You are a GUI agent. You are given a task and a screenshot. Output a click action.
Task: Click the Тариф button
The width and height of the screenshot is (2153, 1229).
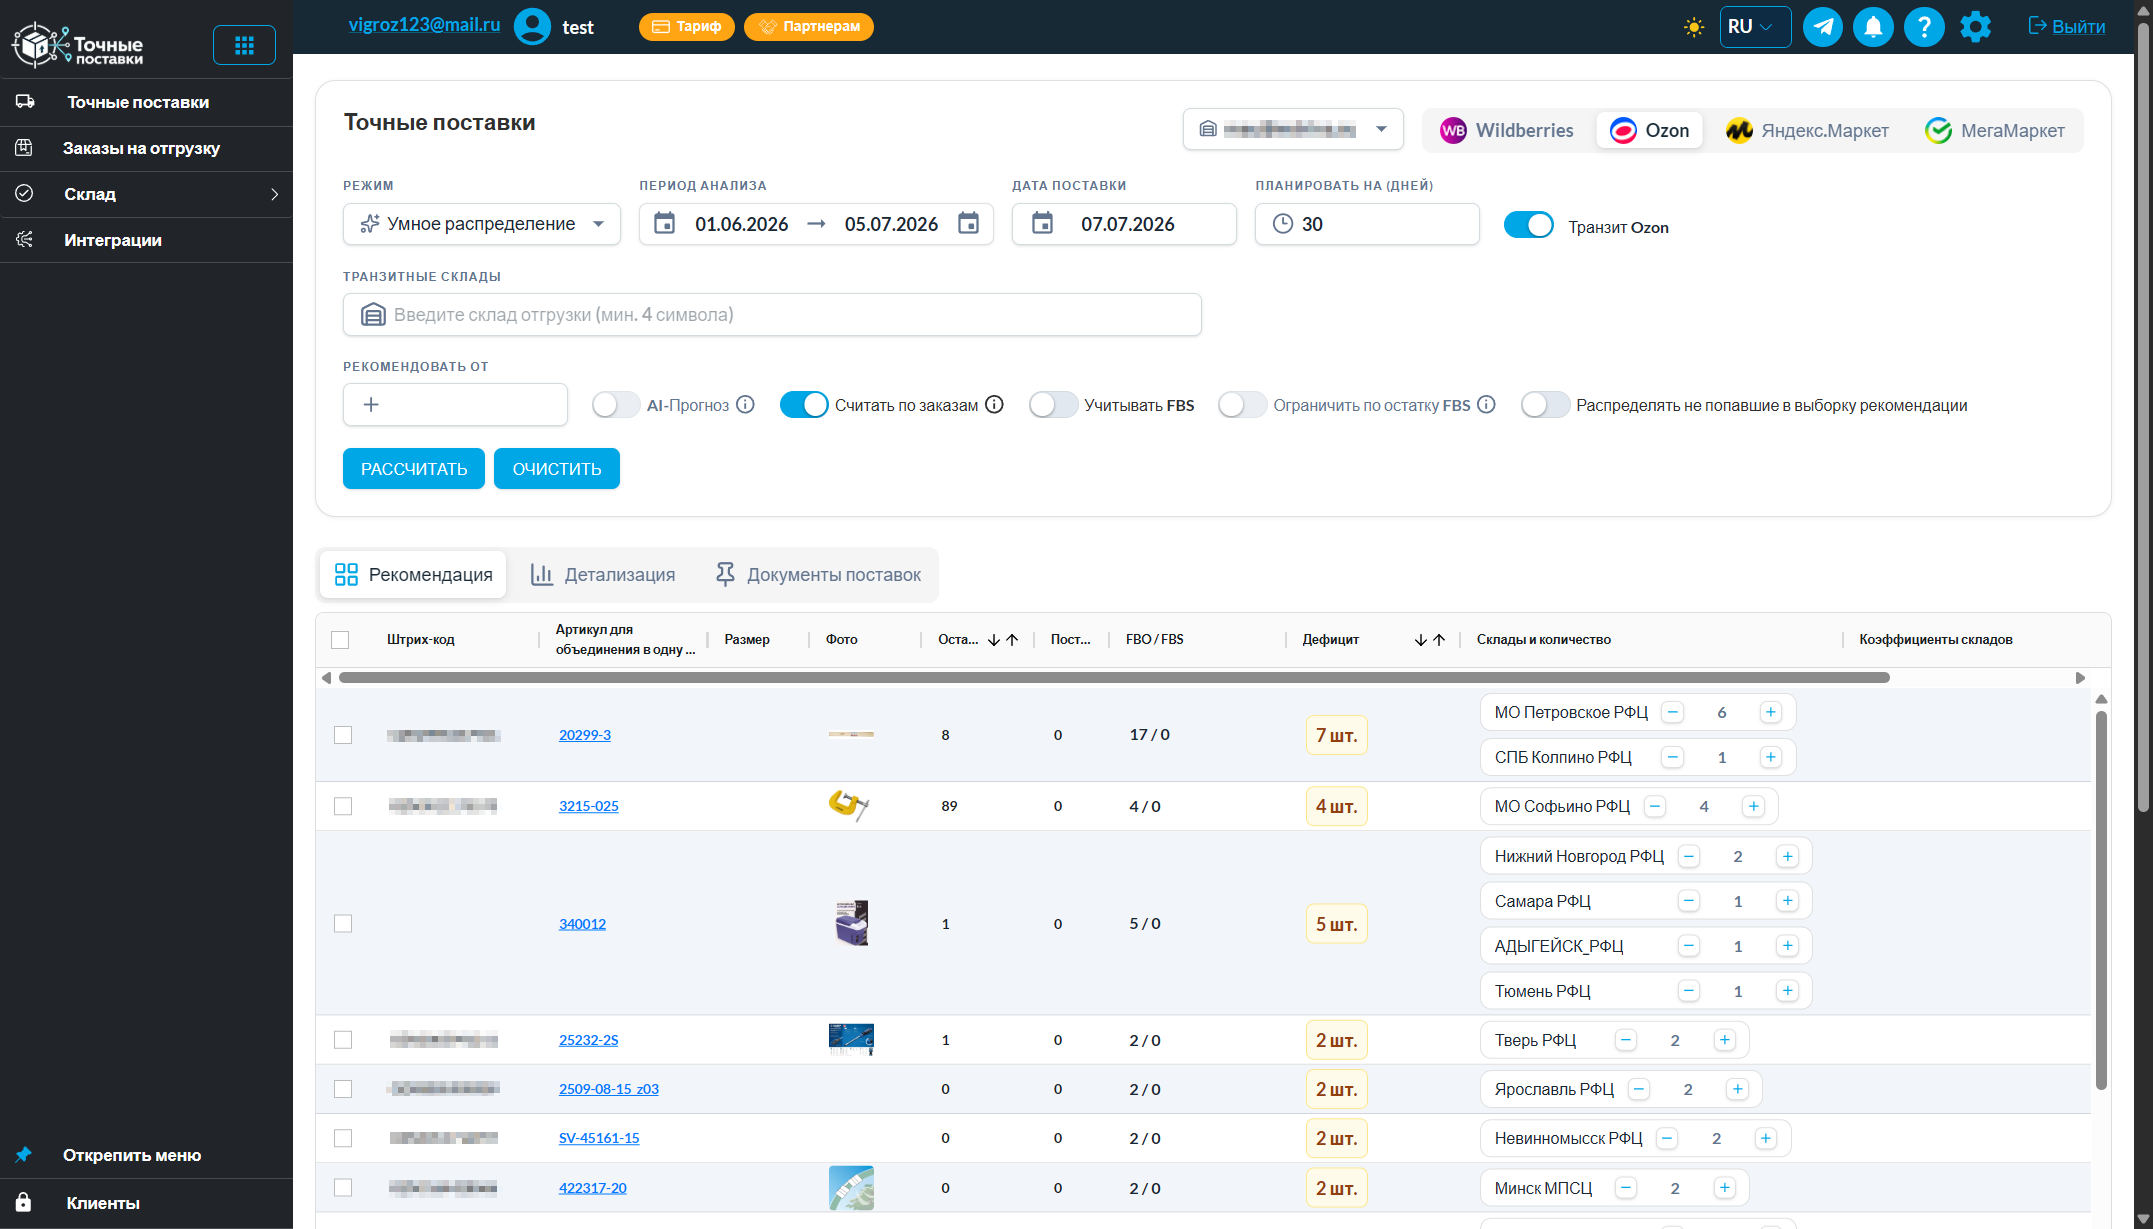[687, 27]
